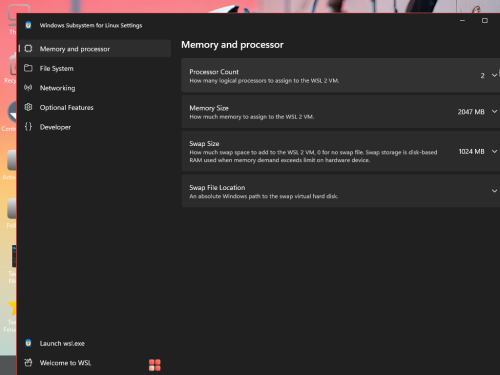Click the File System folder icon
Screen dimensions: 500x375
28,68
